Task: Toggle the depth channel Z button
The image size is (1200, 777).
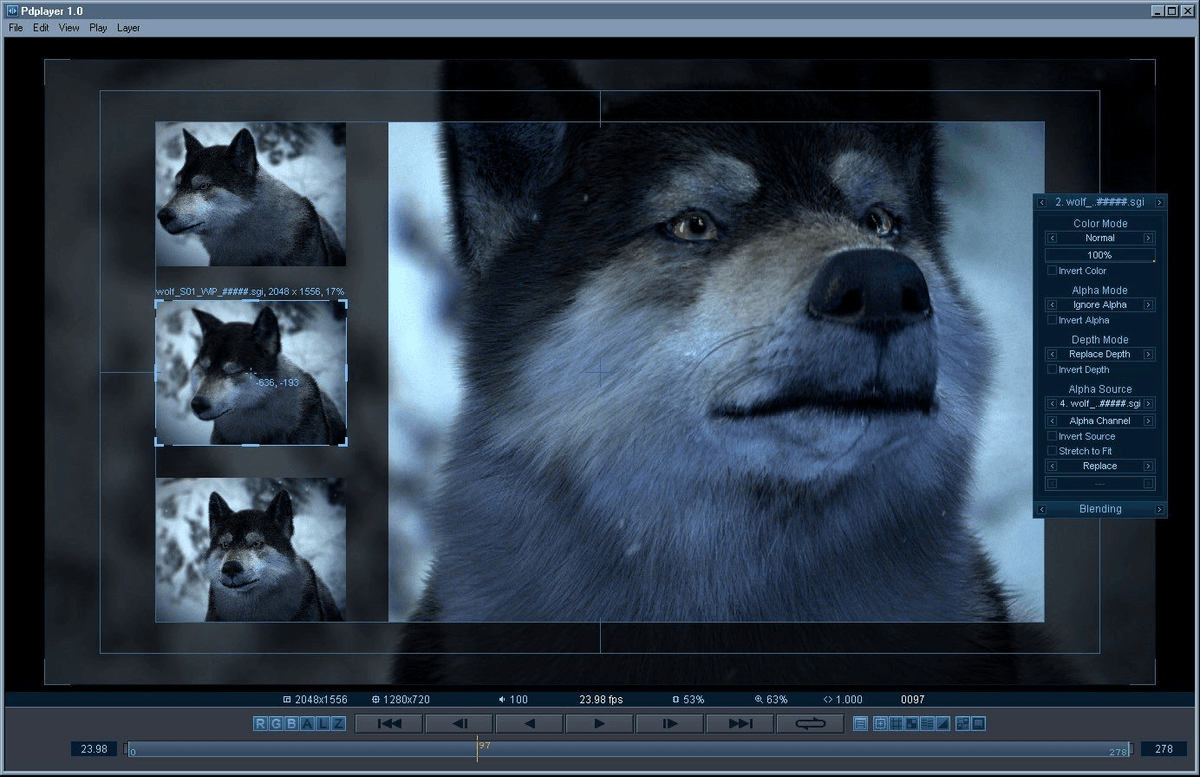Action: 338,724
